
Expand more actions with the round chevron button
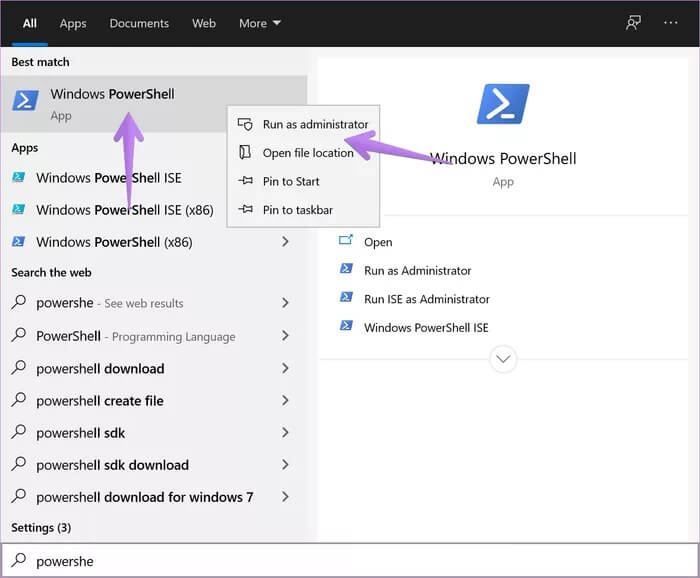point(503,359)
